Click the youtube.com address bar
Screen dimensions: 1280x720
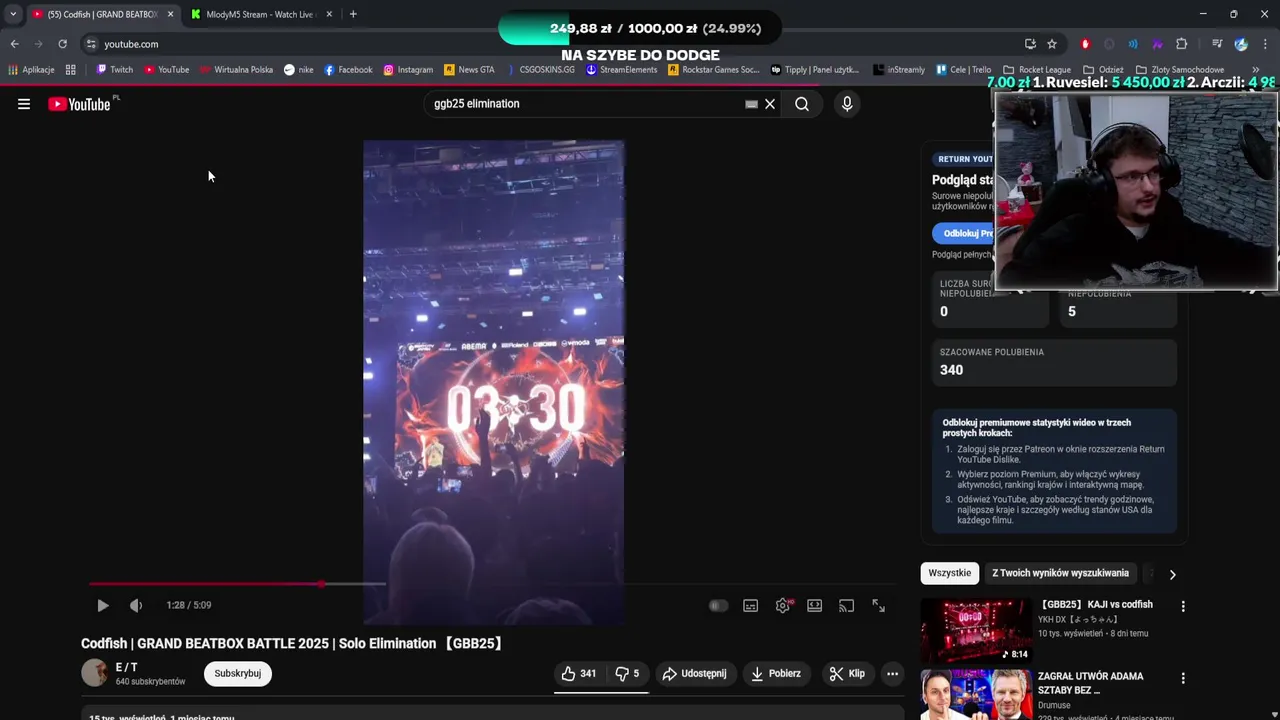coord(550,44)
